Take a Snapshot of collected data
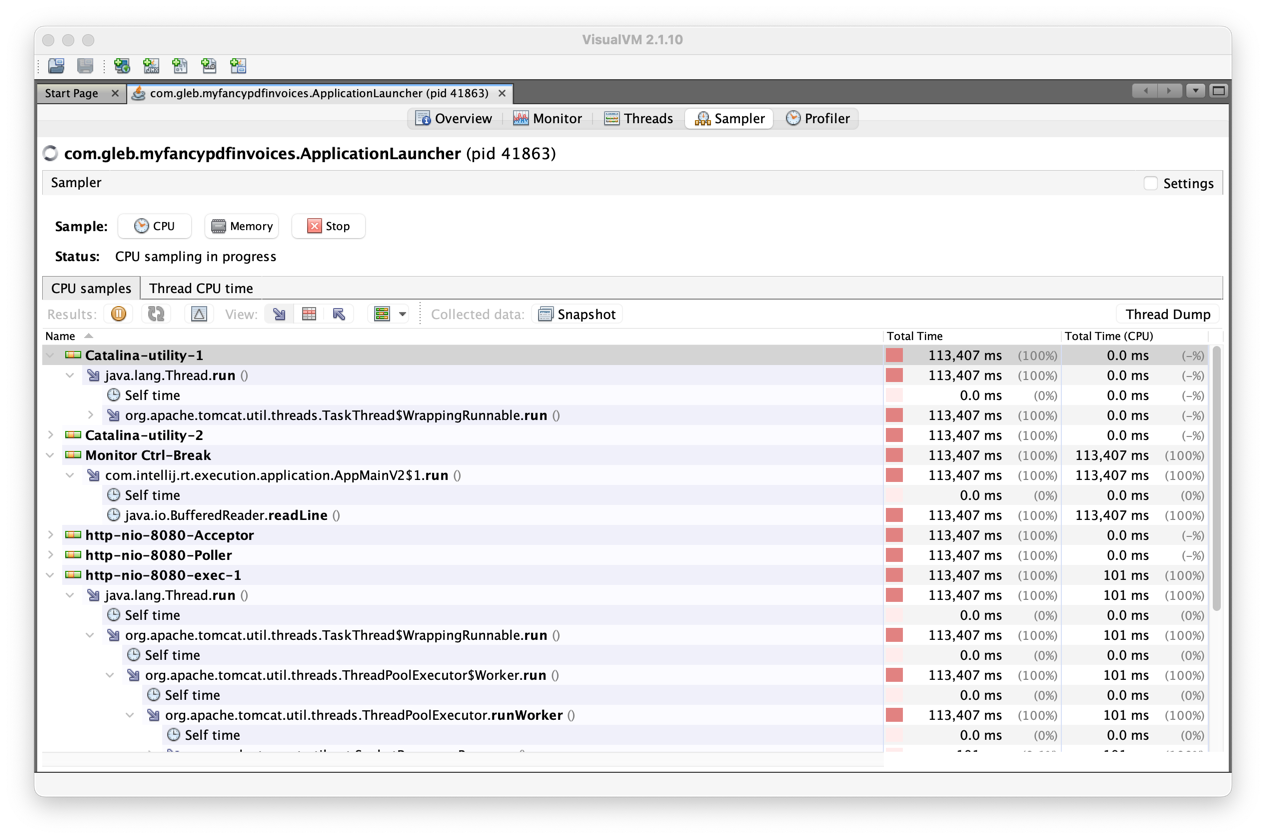Image resolution: width=1266 pixels, height=839 pixels. click(577, 313)
